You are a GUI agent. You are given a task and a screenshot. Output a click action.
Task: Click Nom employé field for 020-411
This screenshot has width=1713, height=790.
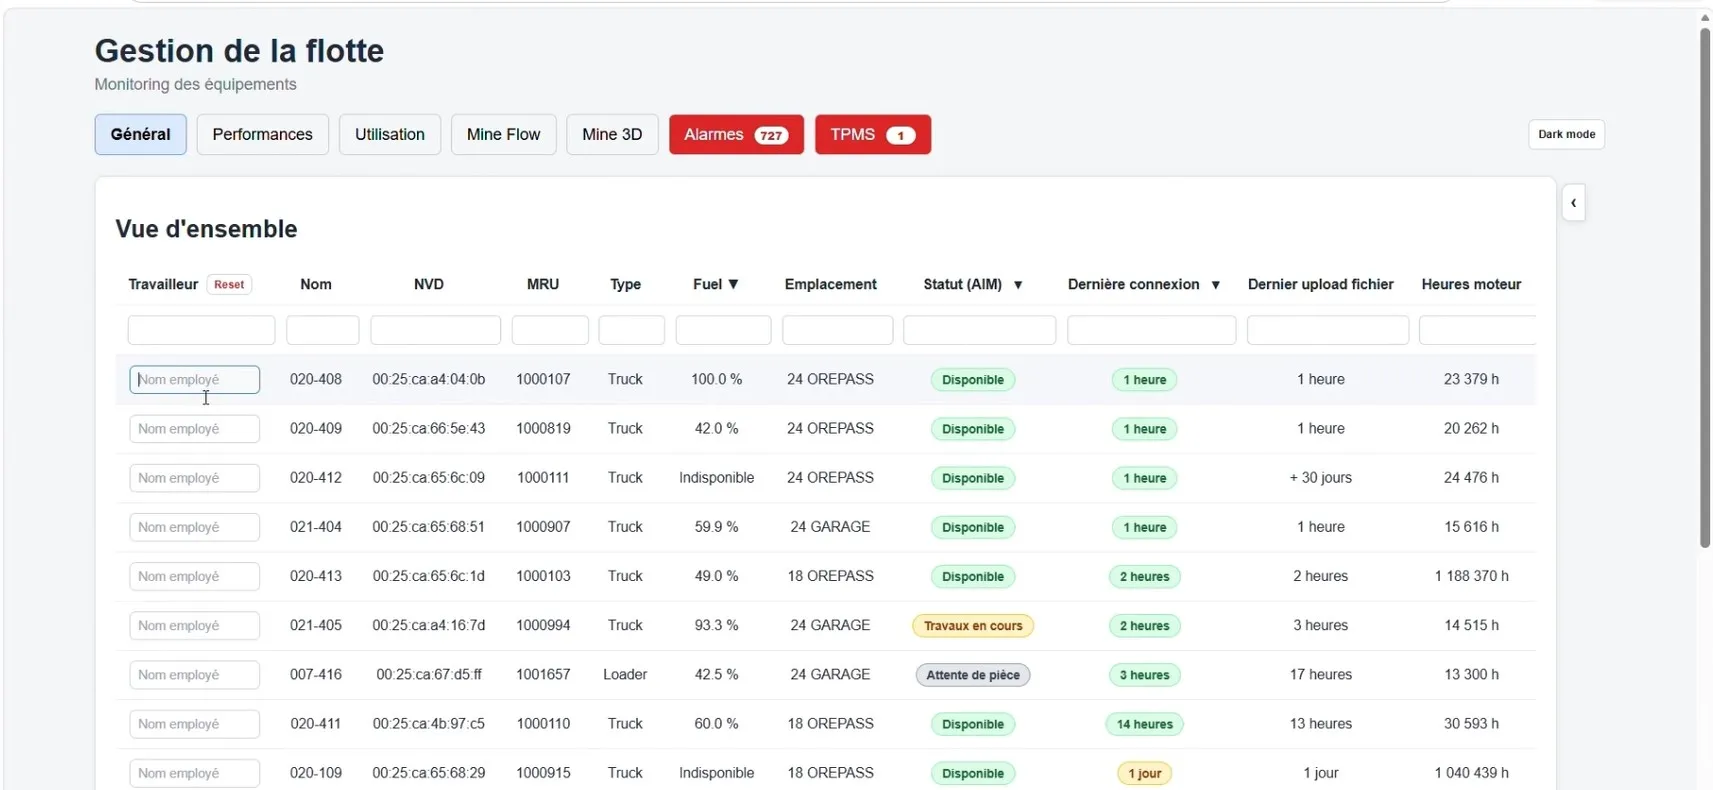(194, 724)
